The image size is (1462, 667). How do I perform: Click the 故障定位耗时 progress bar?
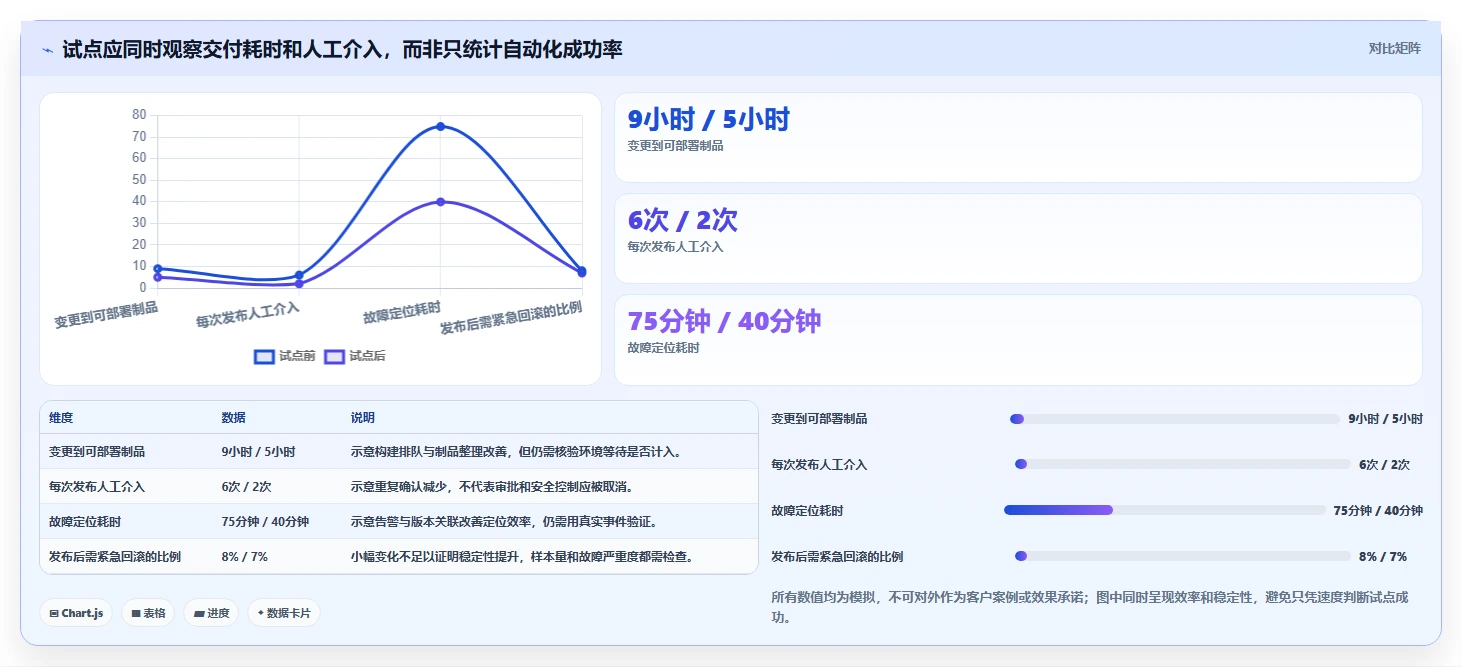tap(1164, 510)
